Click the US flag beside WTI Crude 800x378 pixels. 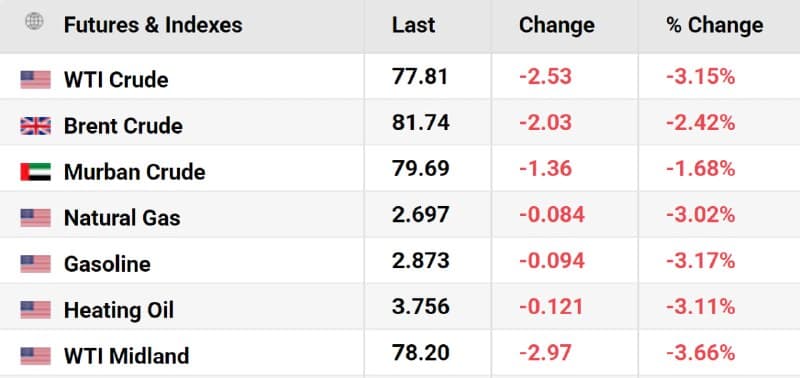click(35, 80)
